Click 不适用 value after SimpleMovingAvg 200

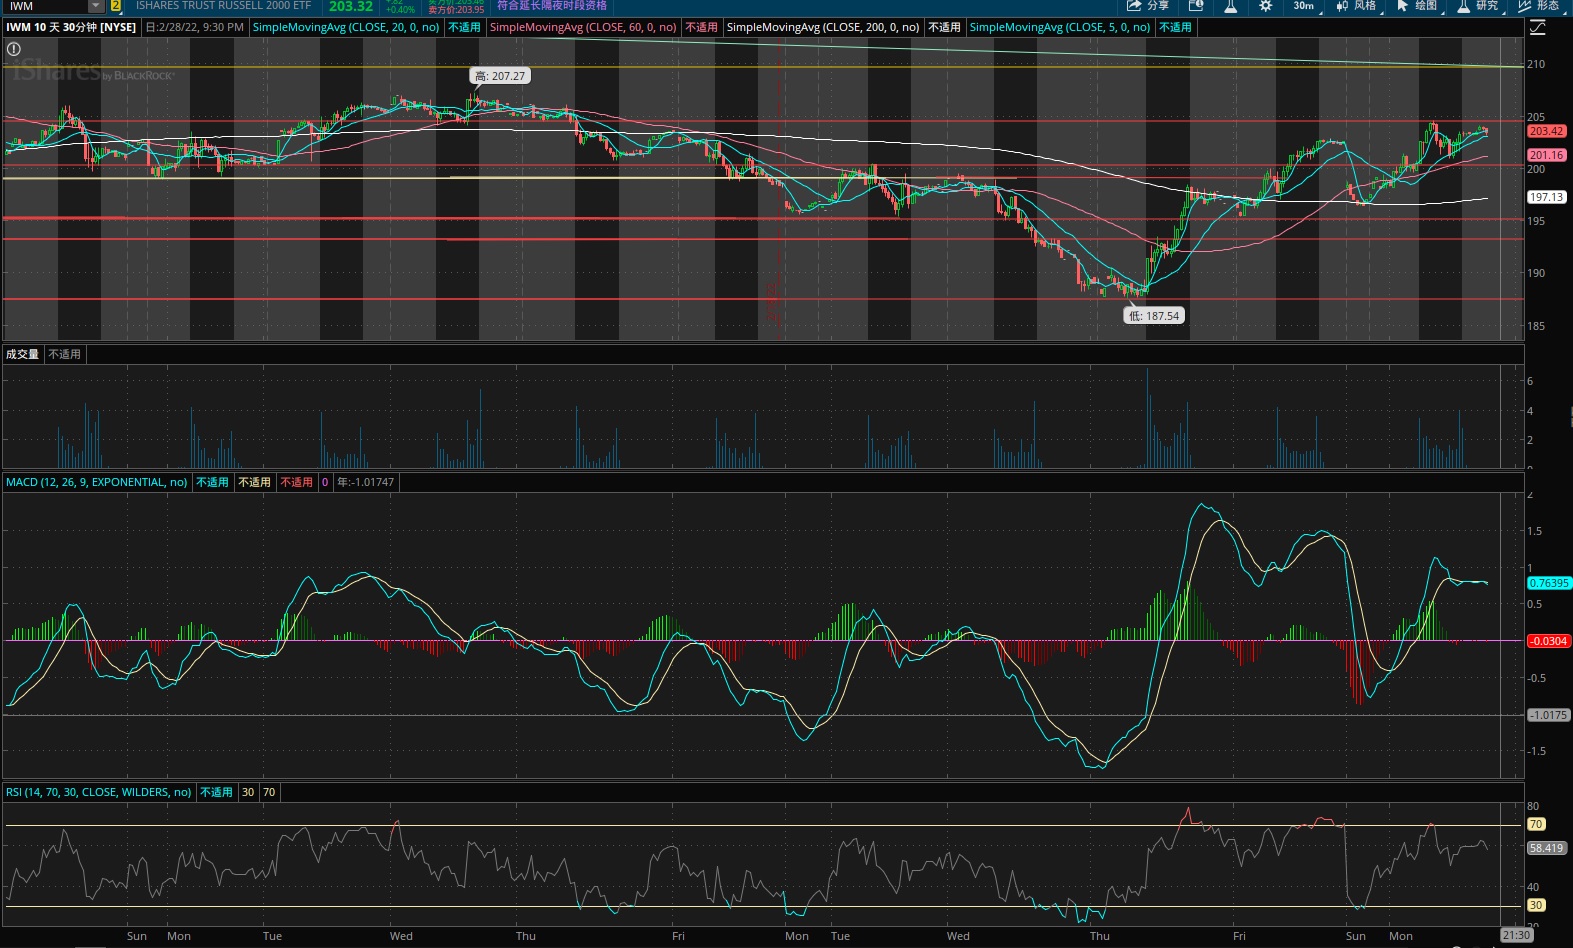tap(944, 27)
